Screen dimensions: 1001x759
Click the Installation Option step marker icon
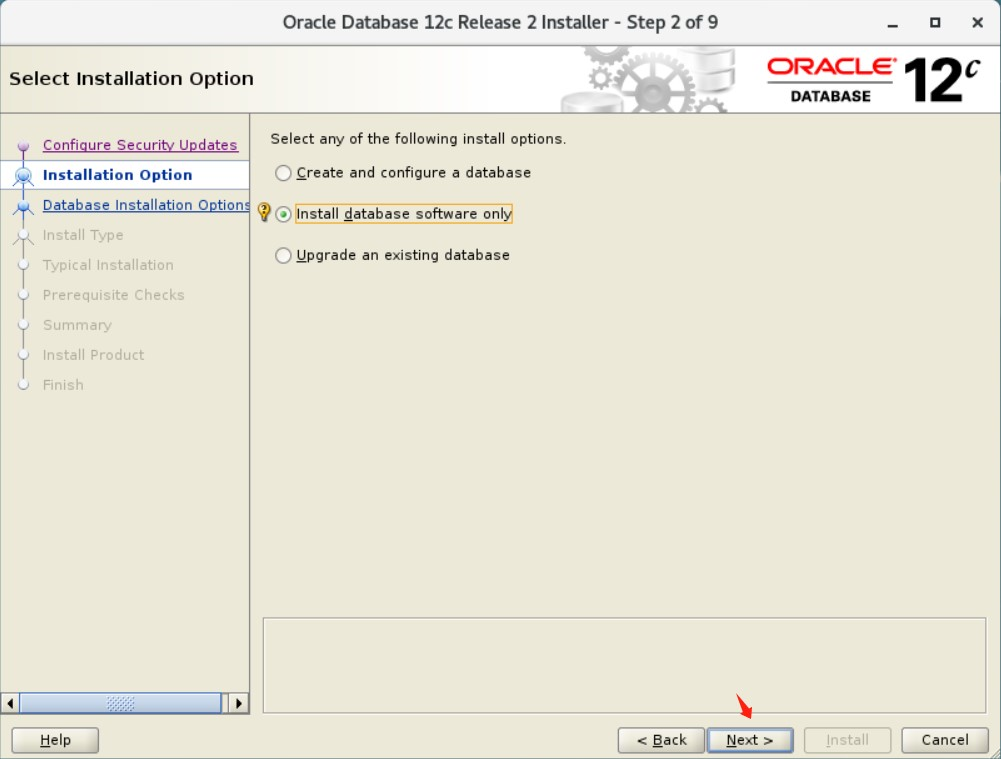click(x=24, y=175)
